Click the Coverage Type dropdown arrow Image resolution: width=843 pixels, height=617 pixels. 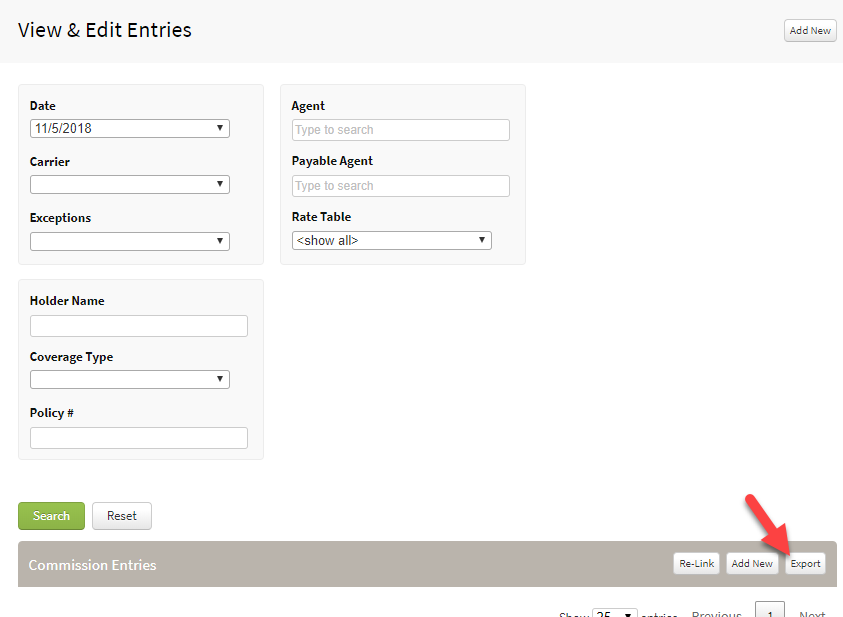coord(220,379)
